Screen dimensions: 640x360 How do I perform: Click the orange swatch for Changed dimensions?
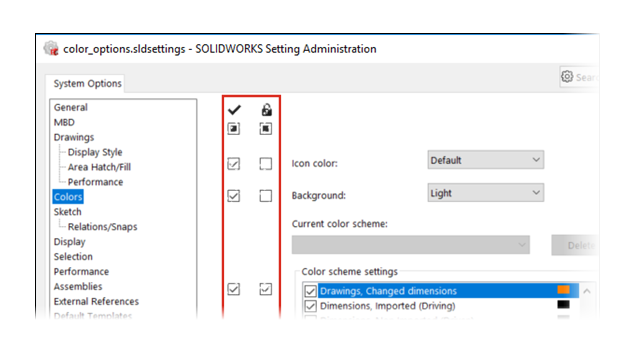[x=563, y=289]
